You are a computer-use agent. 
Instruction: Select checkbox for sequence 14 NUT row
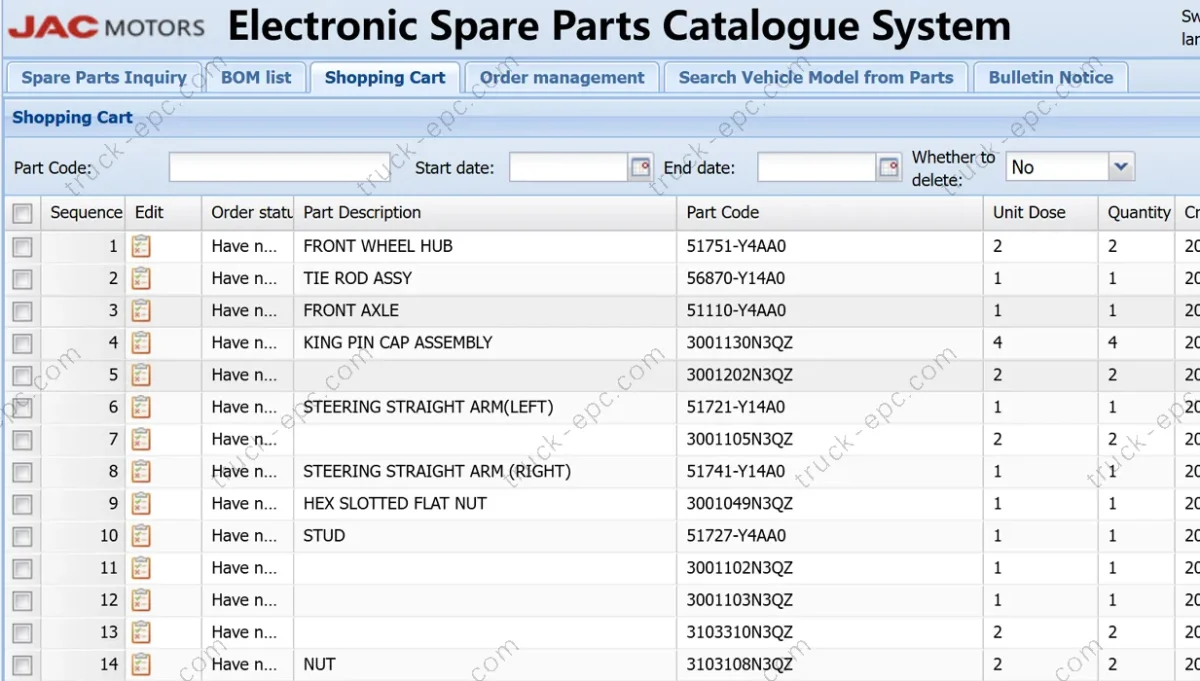[22, 665]
